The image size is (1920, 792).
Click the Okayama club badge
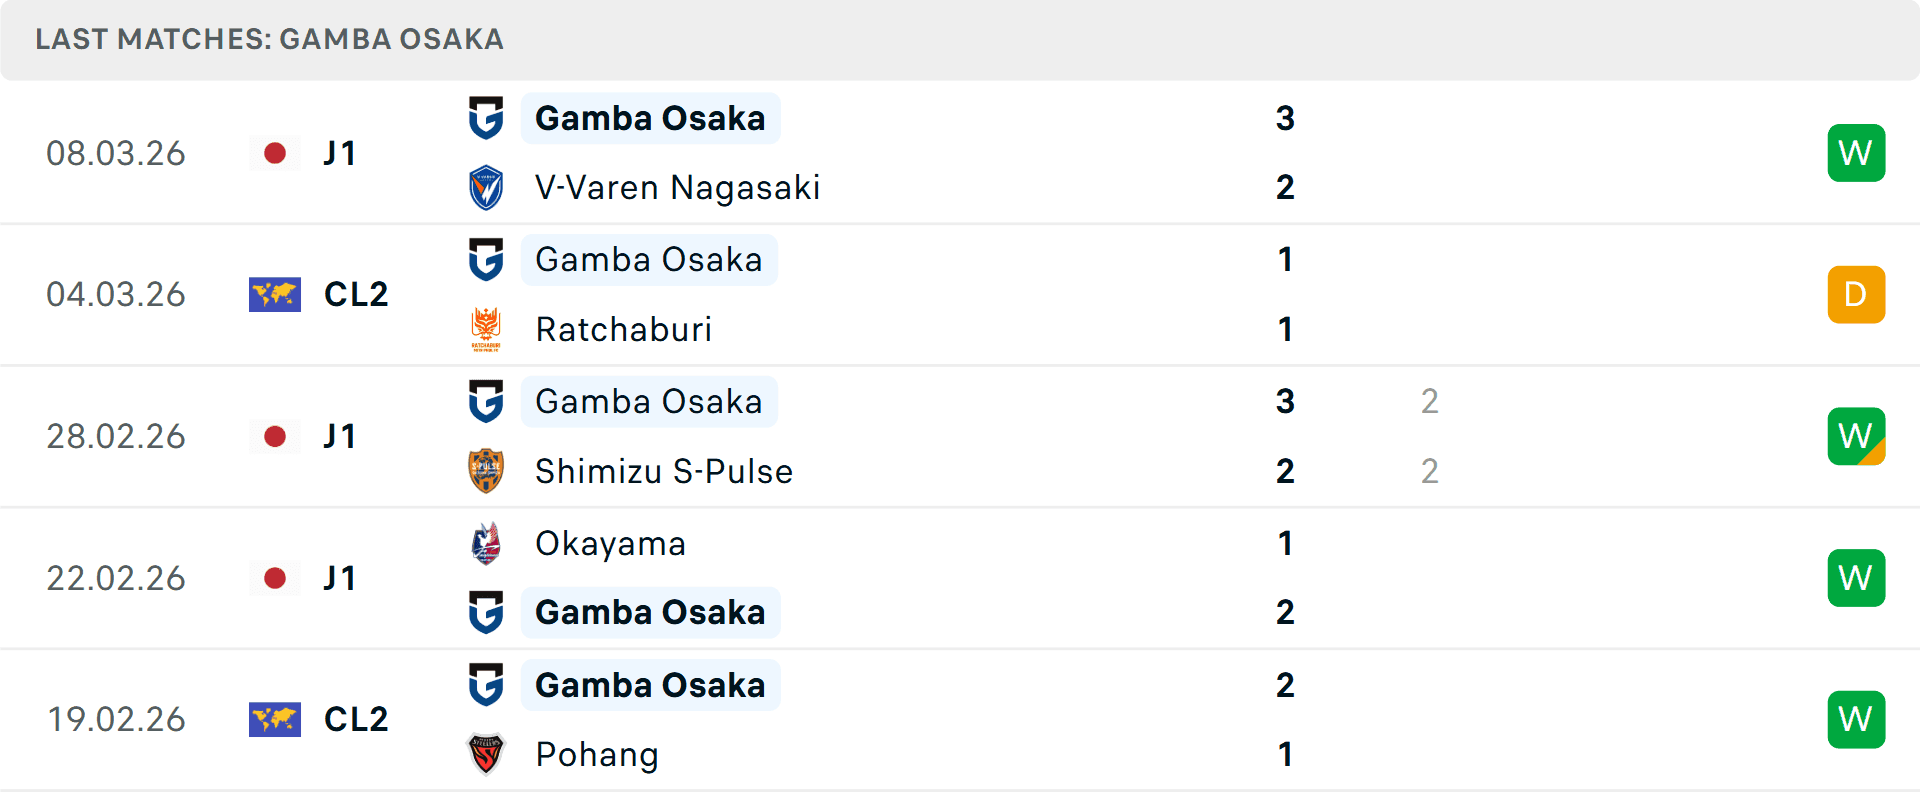pyautogui.click(x=486, y=542)
